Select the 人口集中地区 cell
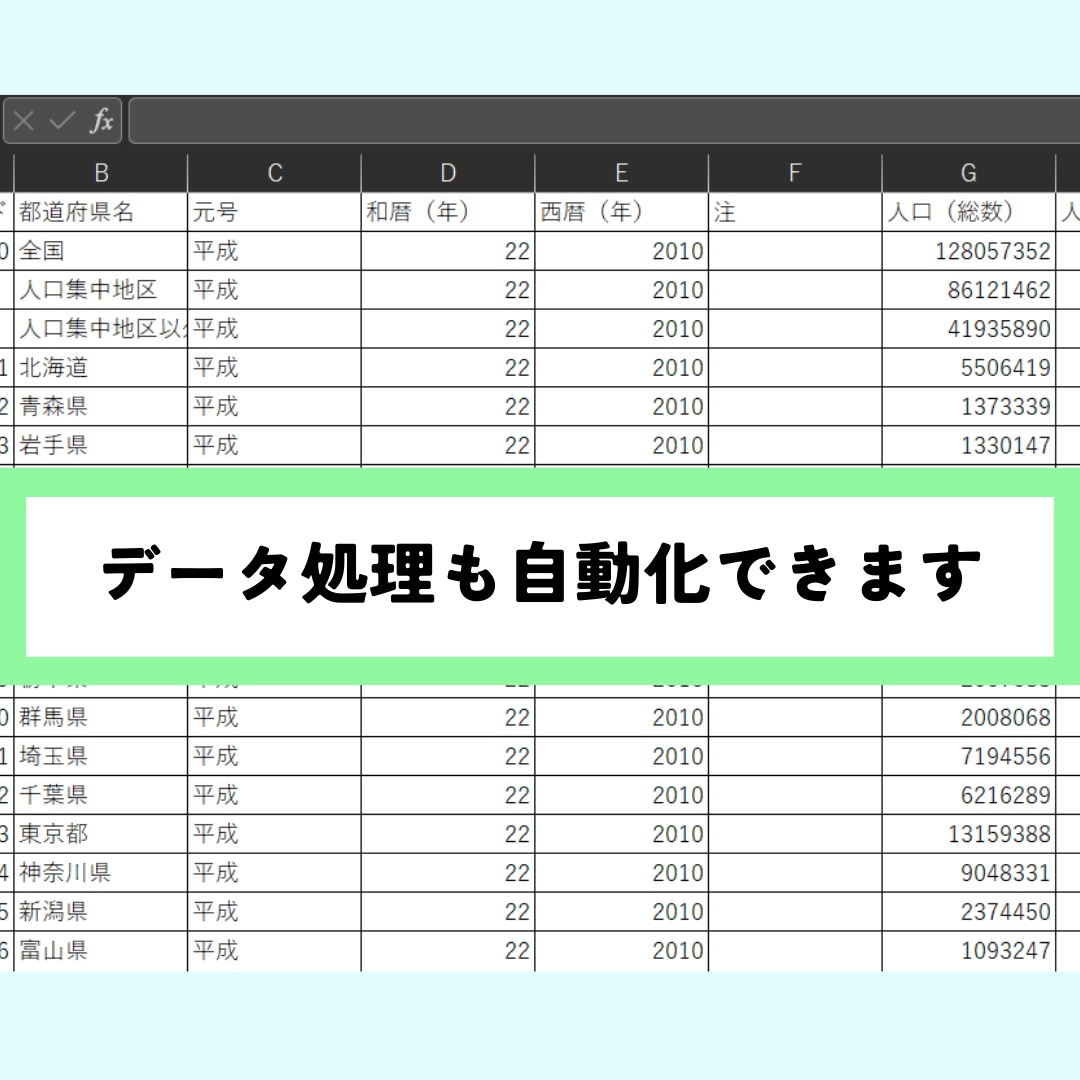Screen dimensions: 1080x1080 pyautogui.click(x=101, y=290)
